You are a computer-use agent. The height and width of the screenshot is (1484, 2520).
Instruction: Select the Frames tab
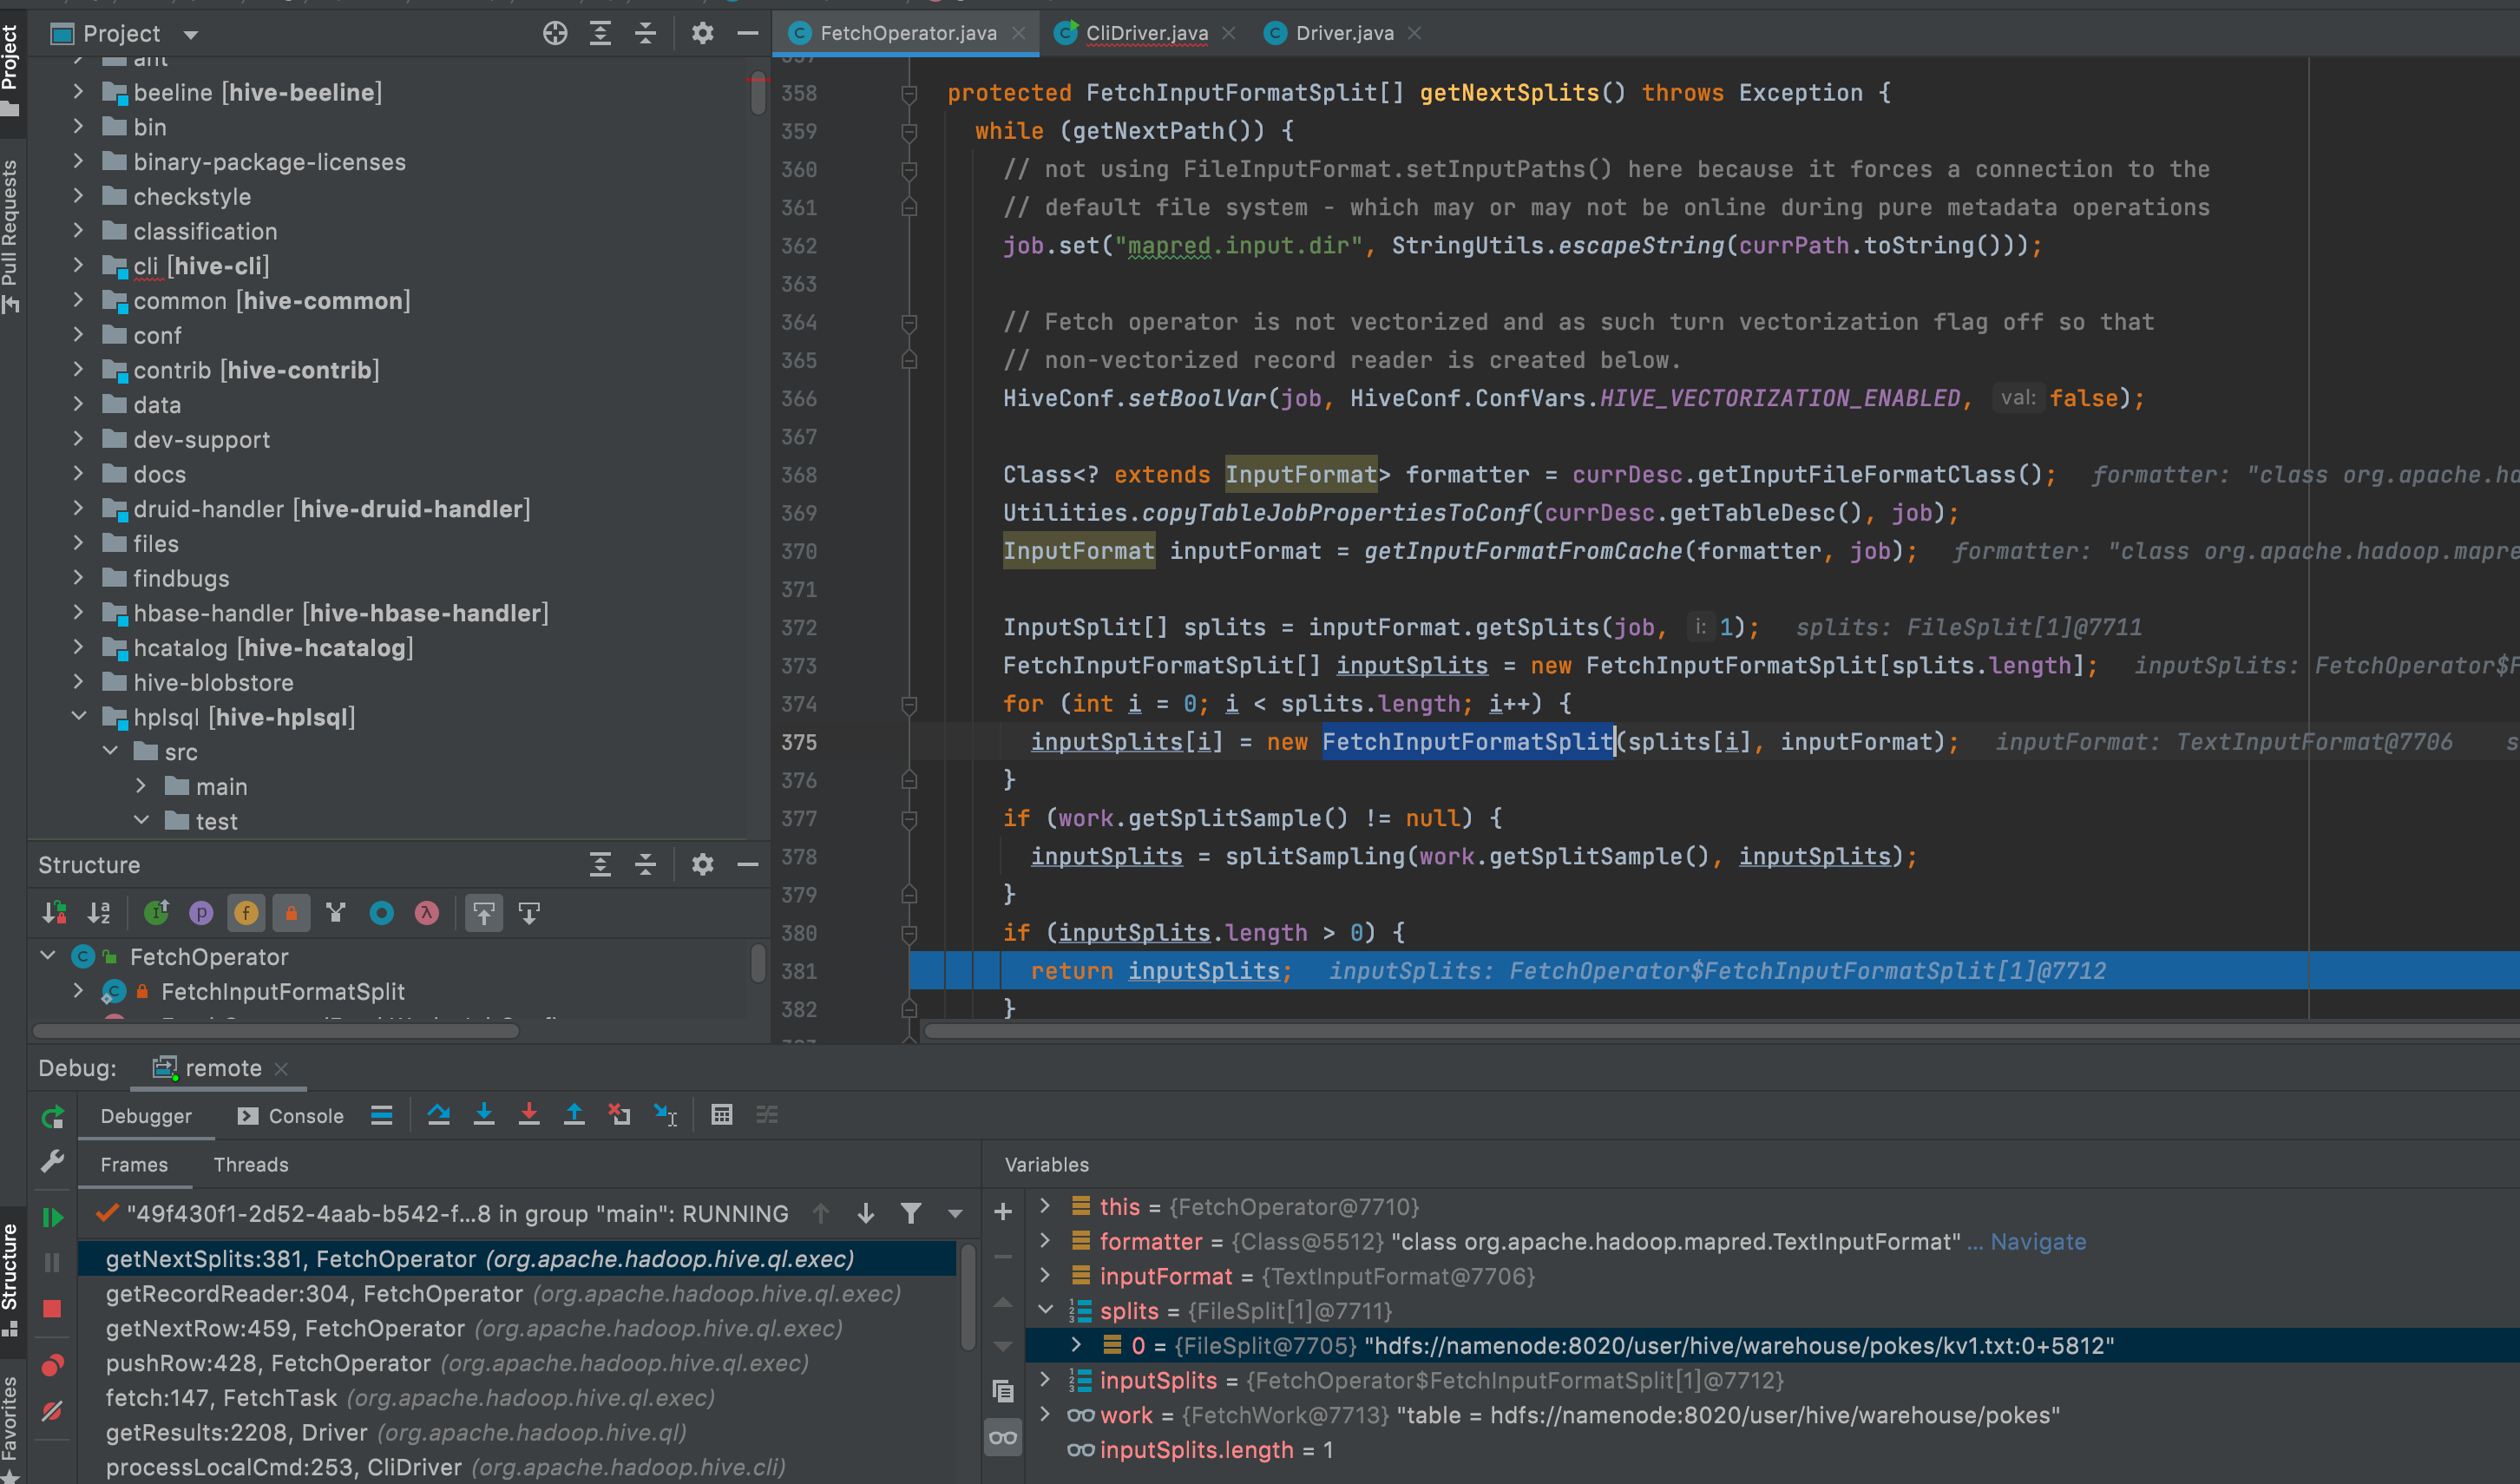point(134,1165)
